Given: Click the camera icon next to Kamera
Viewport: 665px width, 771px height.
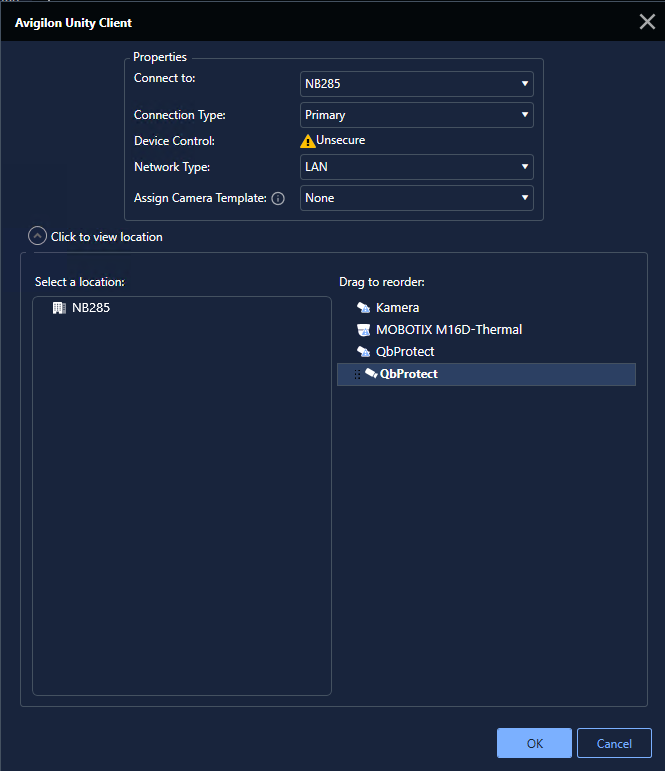Looking at the screenshot, I should tap(364, 308).
